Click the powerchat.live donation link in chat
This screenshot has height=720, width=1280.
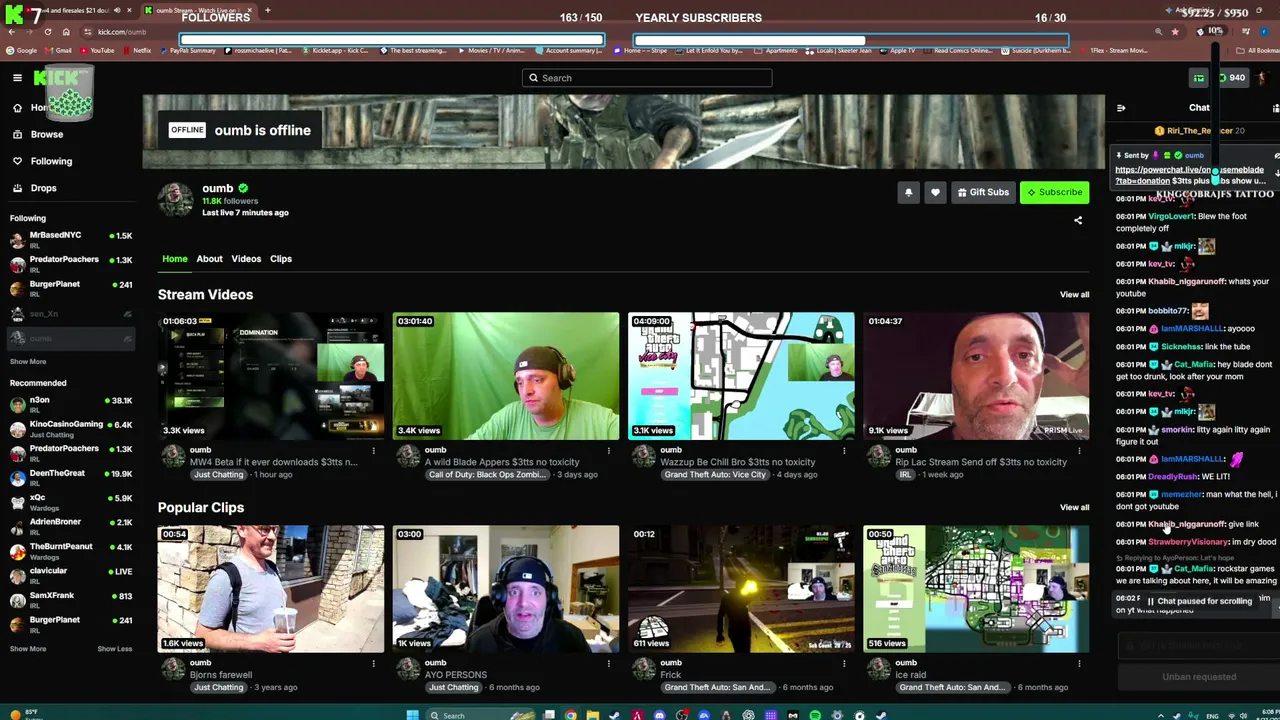(x=1190, y=175)
